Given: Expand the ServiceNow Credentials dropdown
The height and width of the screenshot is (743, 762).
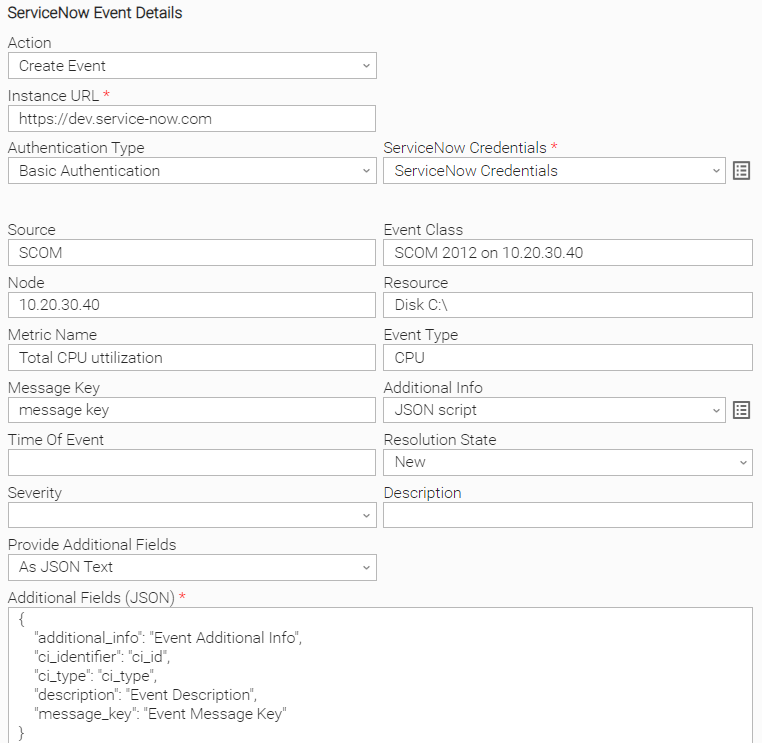Looking at the screenshot, I should [554, 171].
